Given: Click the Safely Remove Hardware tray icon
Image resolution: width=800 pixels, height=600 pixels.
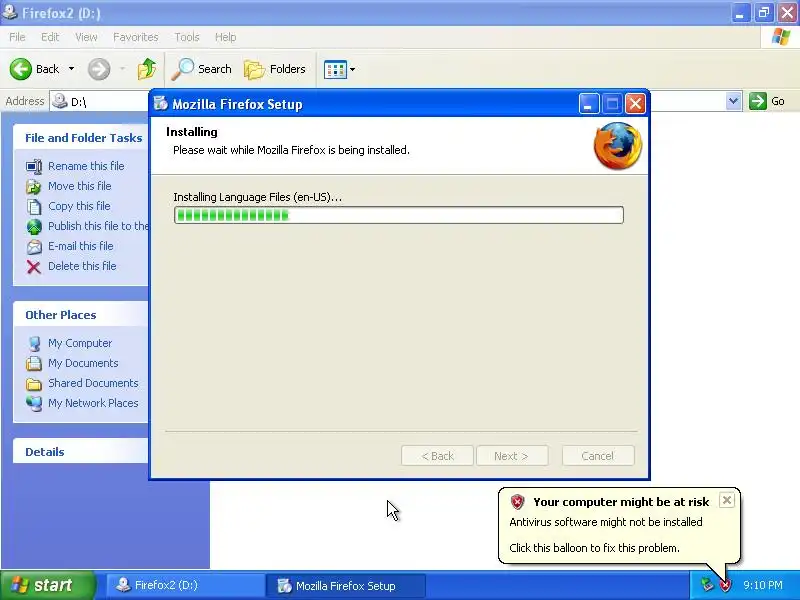Looking at the screenshot, I should (x=707, y=585).
